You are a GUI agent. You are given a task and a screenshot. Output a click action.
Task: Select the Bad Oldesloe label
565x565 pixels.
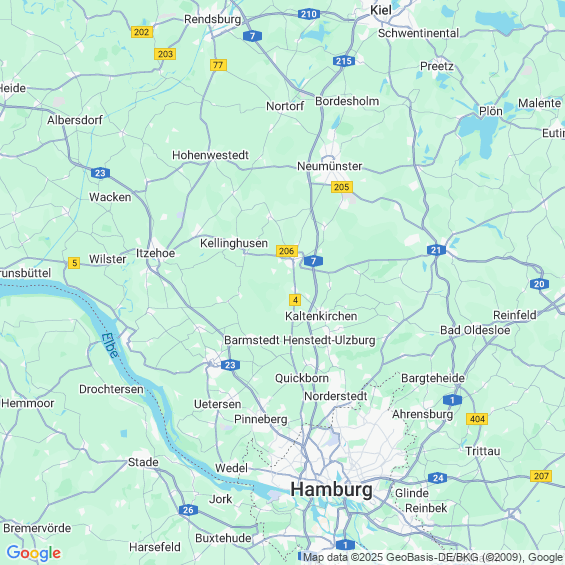click(x=475, y=330)
